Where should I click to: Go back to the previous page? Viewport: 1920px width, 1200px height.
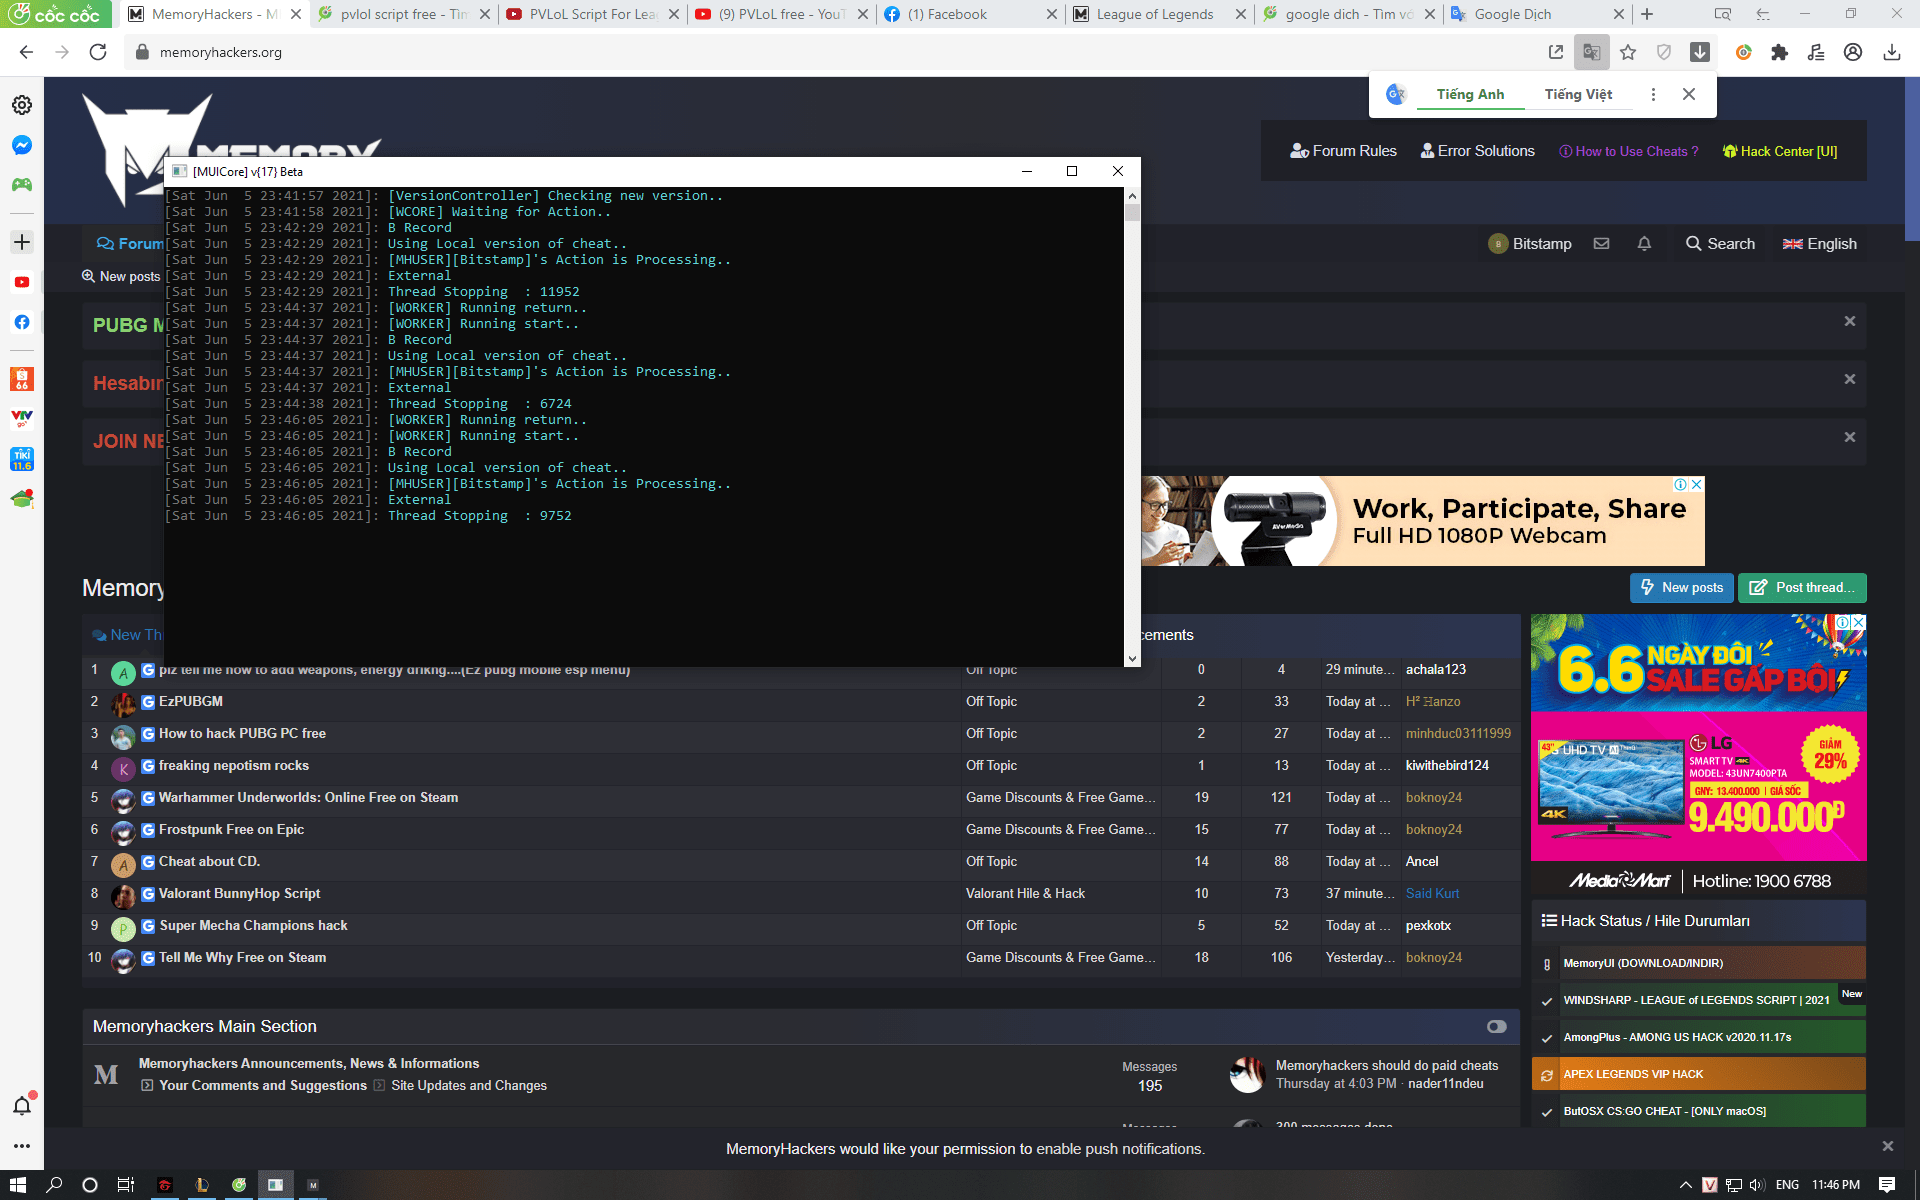[27, 52]
